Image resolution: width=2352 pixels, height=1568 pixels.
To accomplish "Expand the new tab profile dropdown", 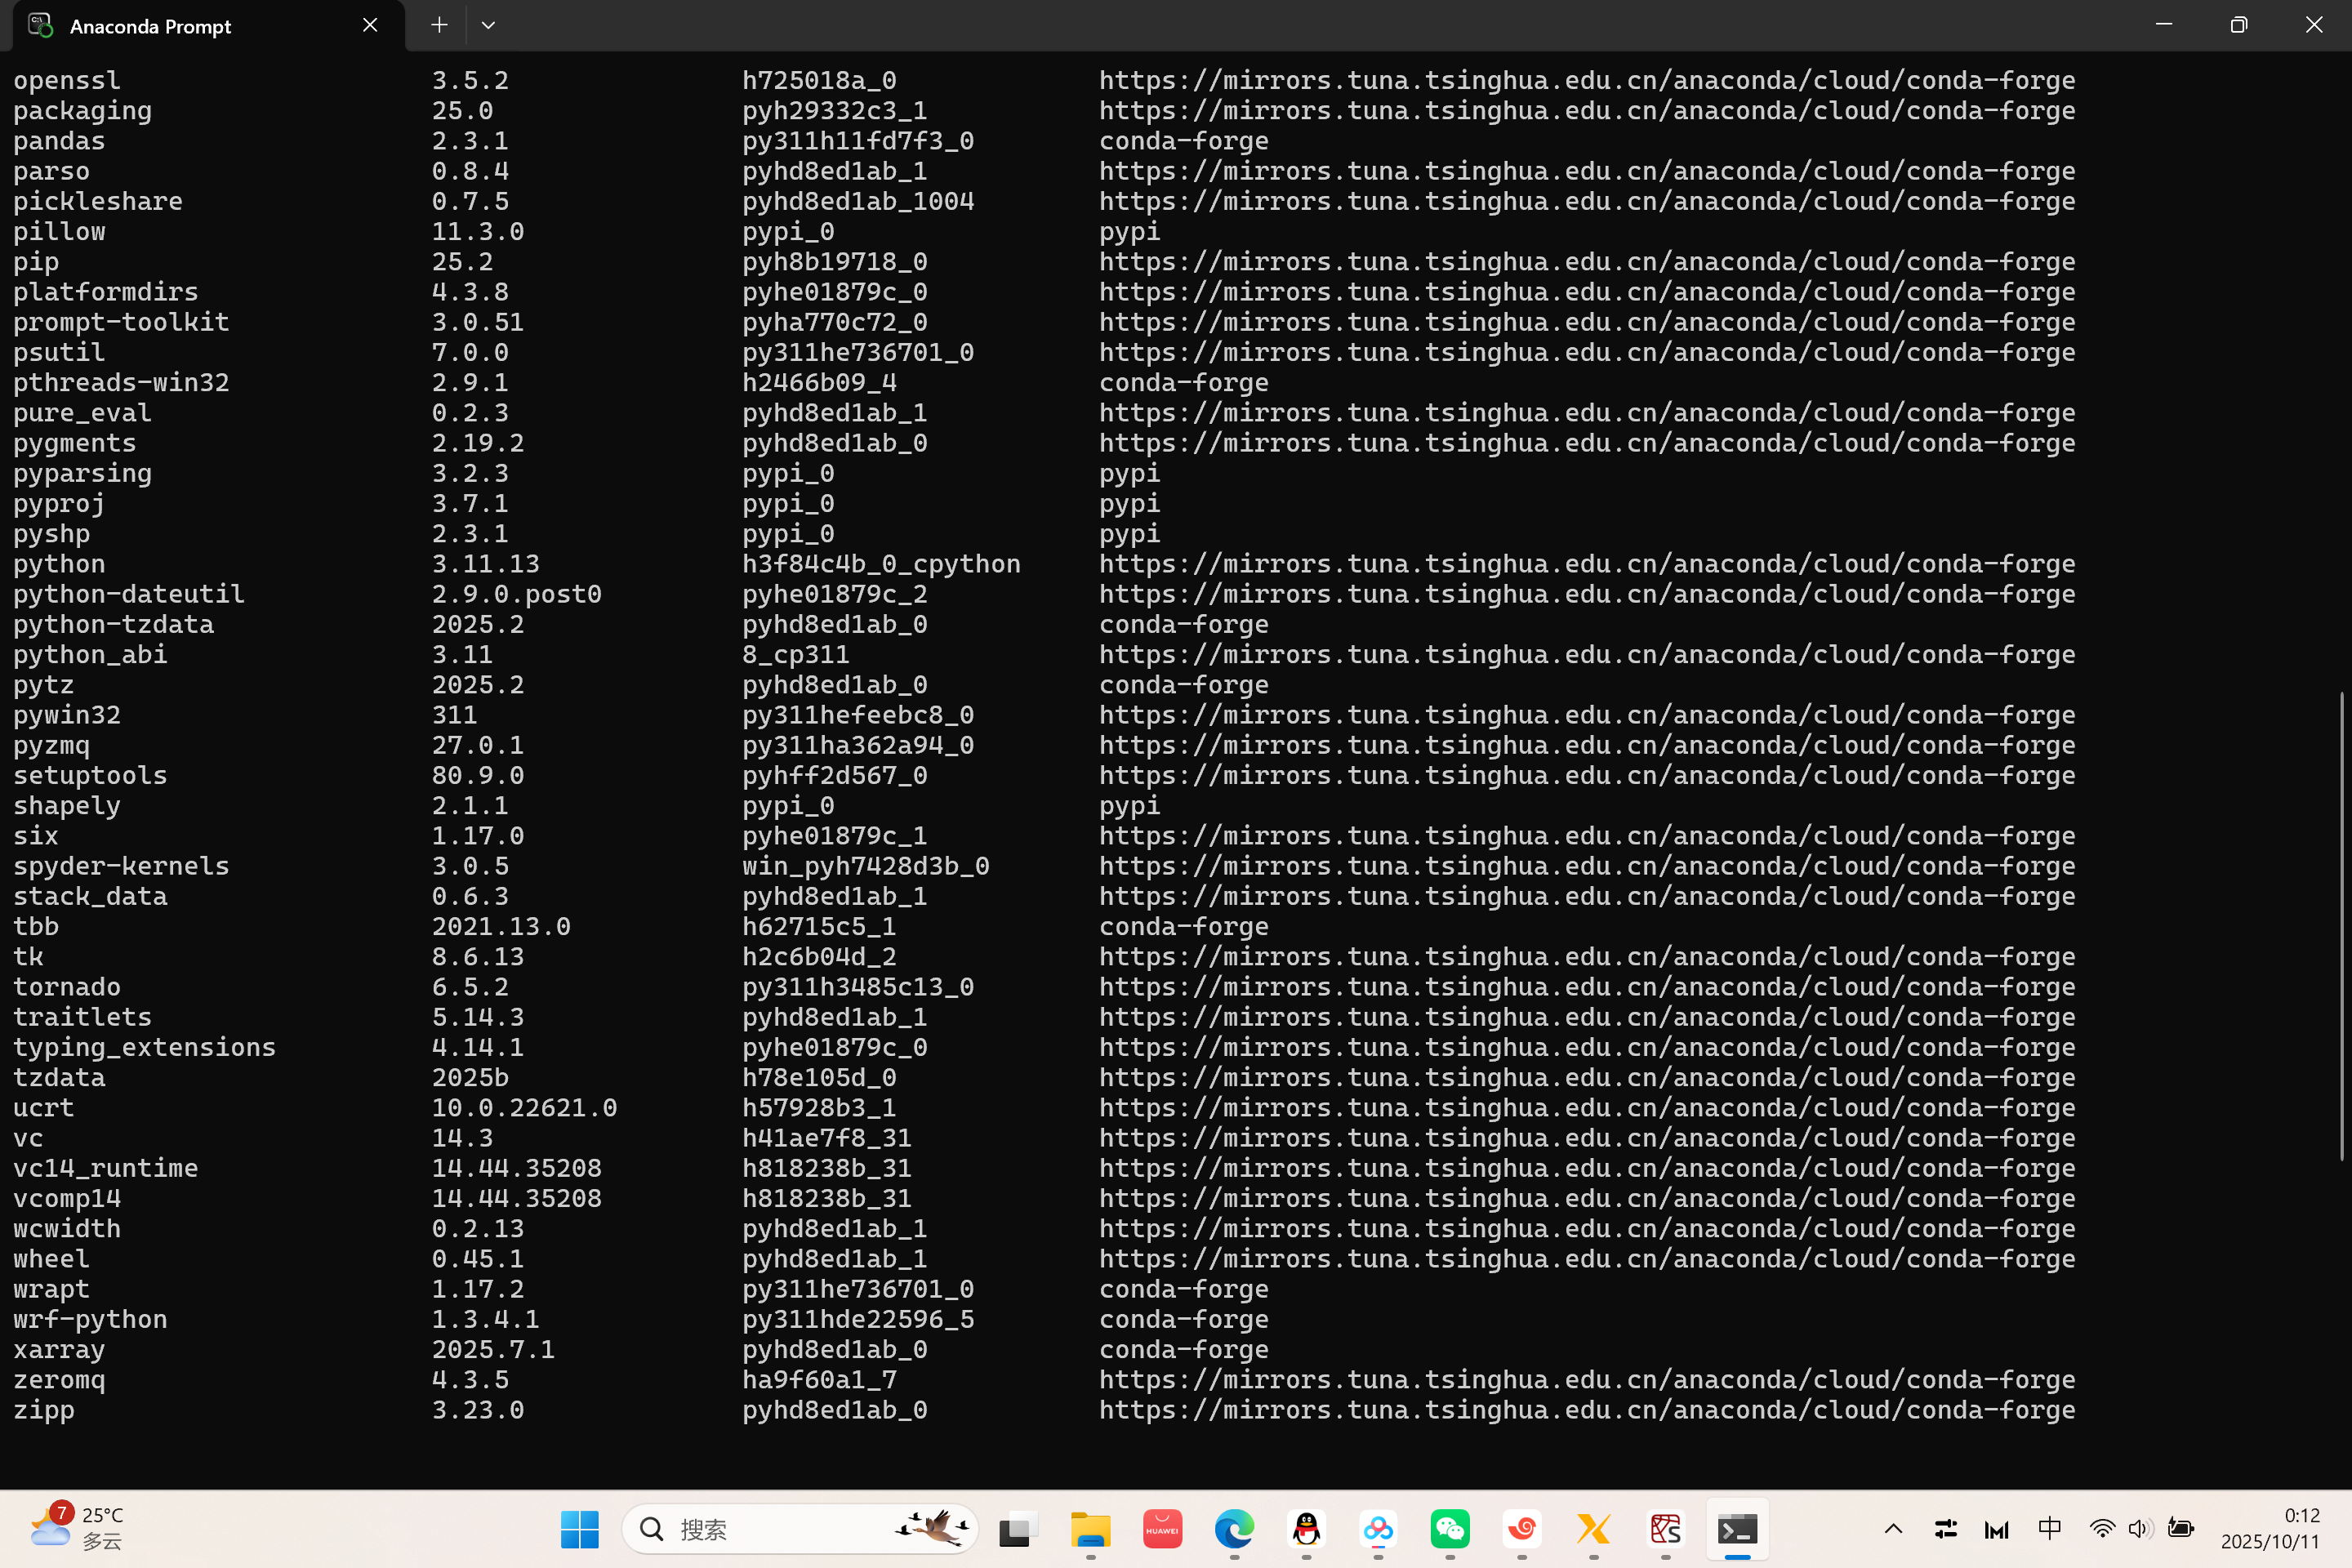I will (x=488, y=25).
